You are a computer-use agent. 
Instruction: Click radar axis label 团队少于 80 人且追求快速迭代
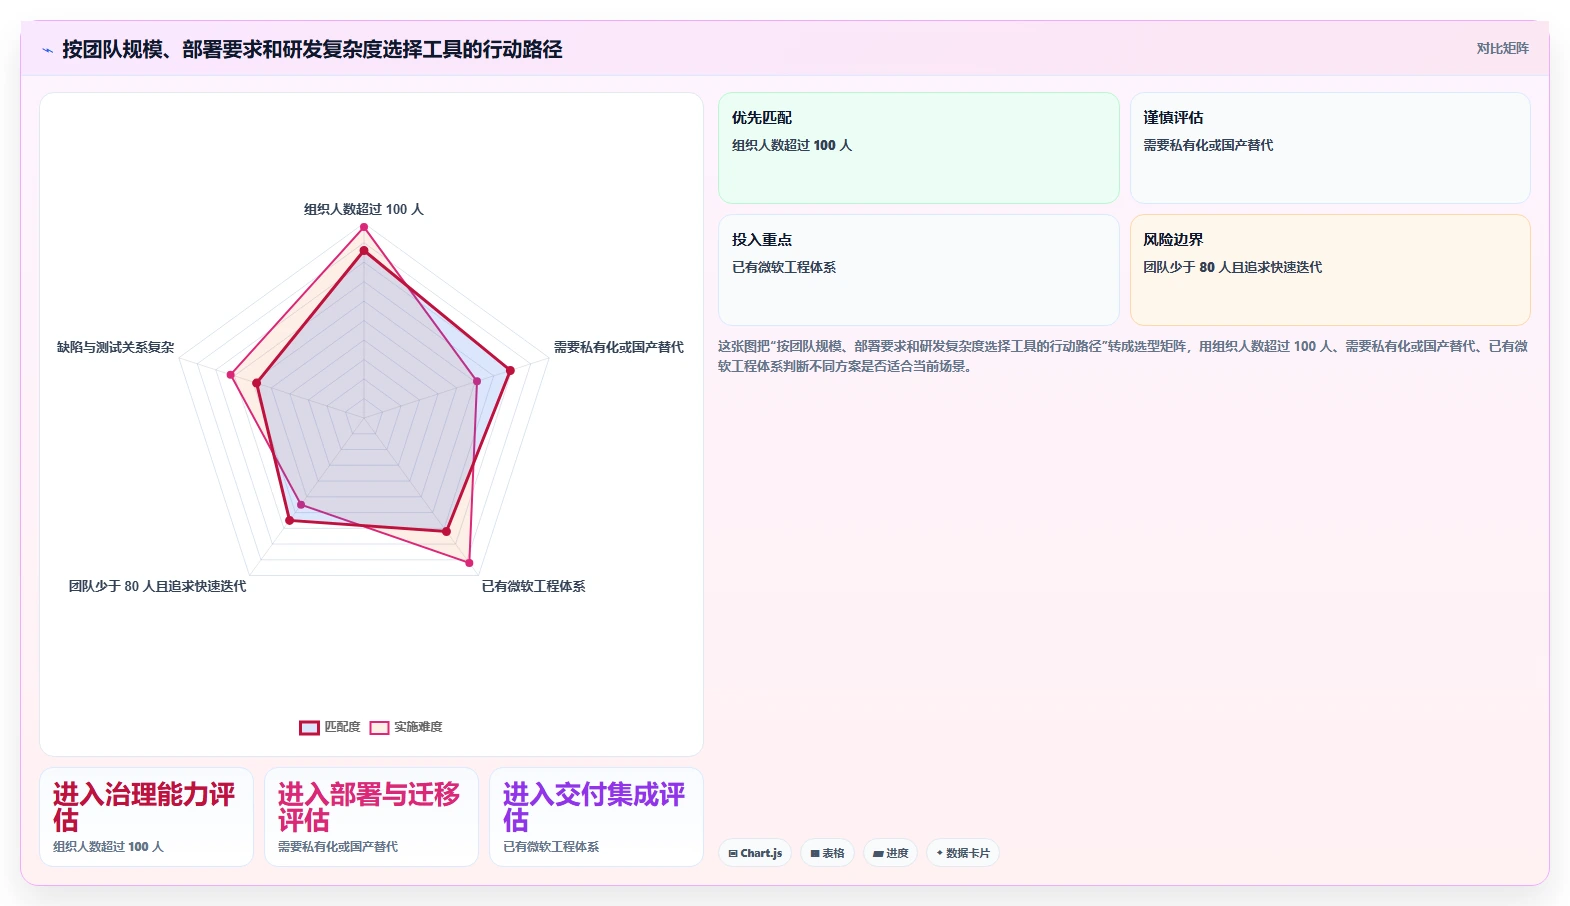click(157, 586)
